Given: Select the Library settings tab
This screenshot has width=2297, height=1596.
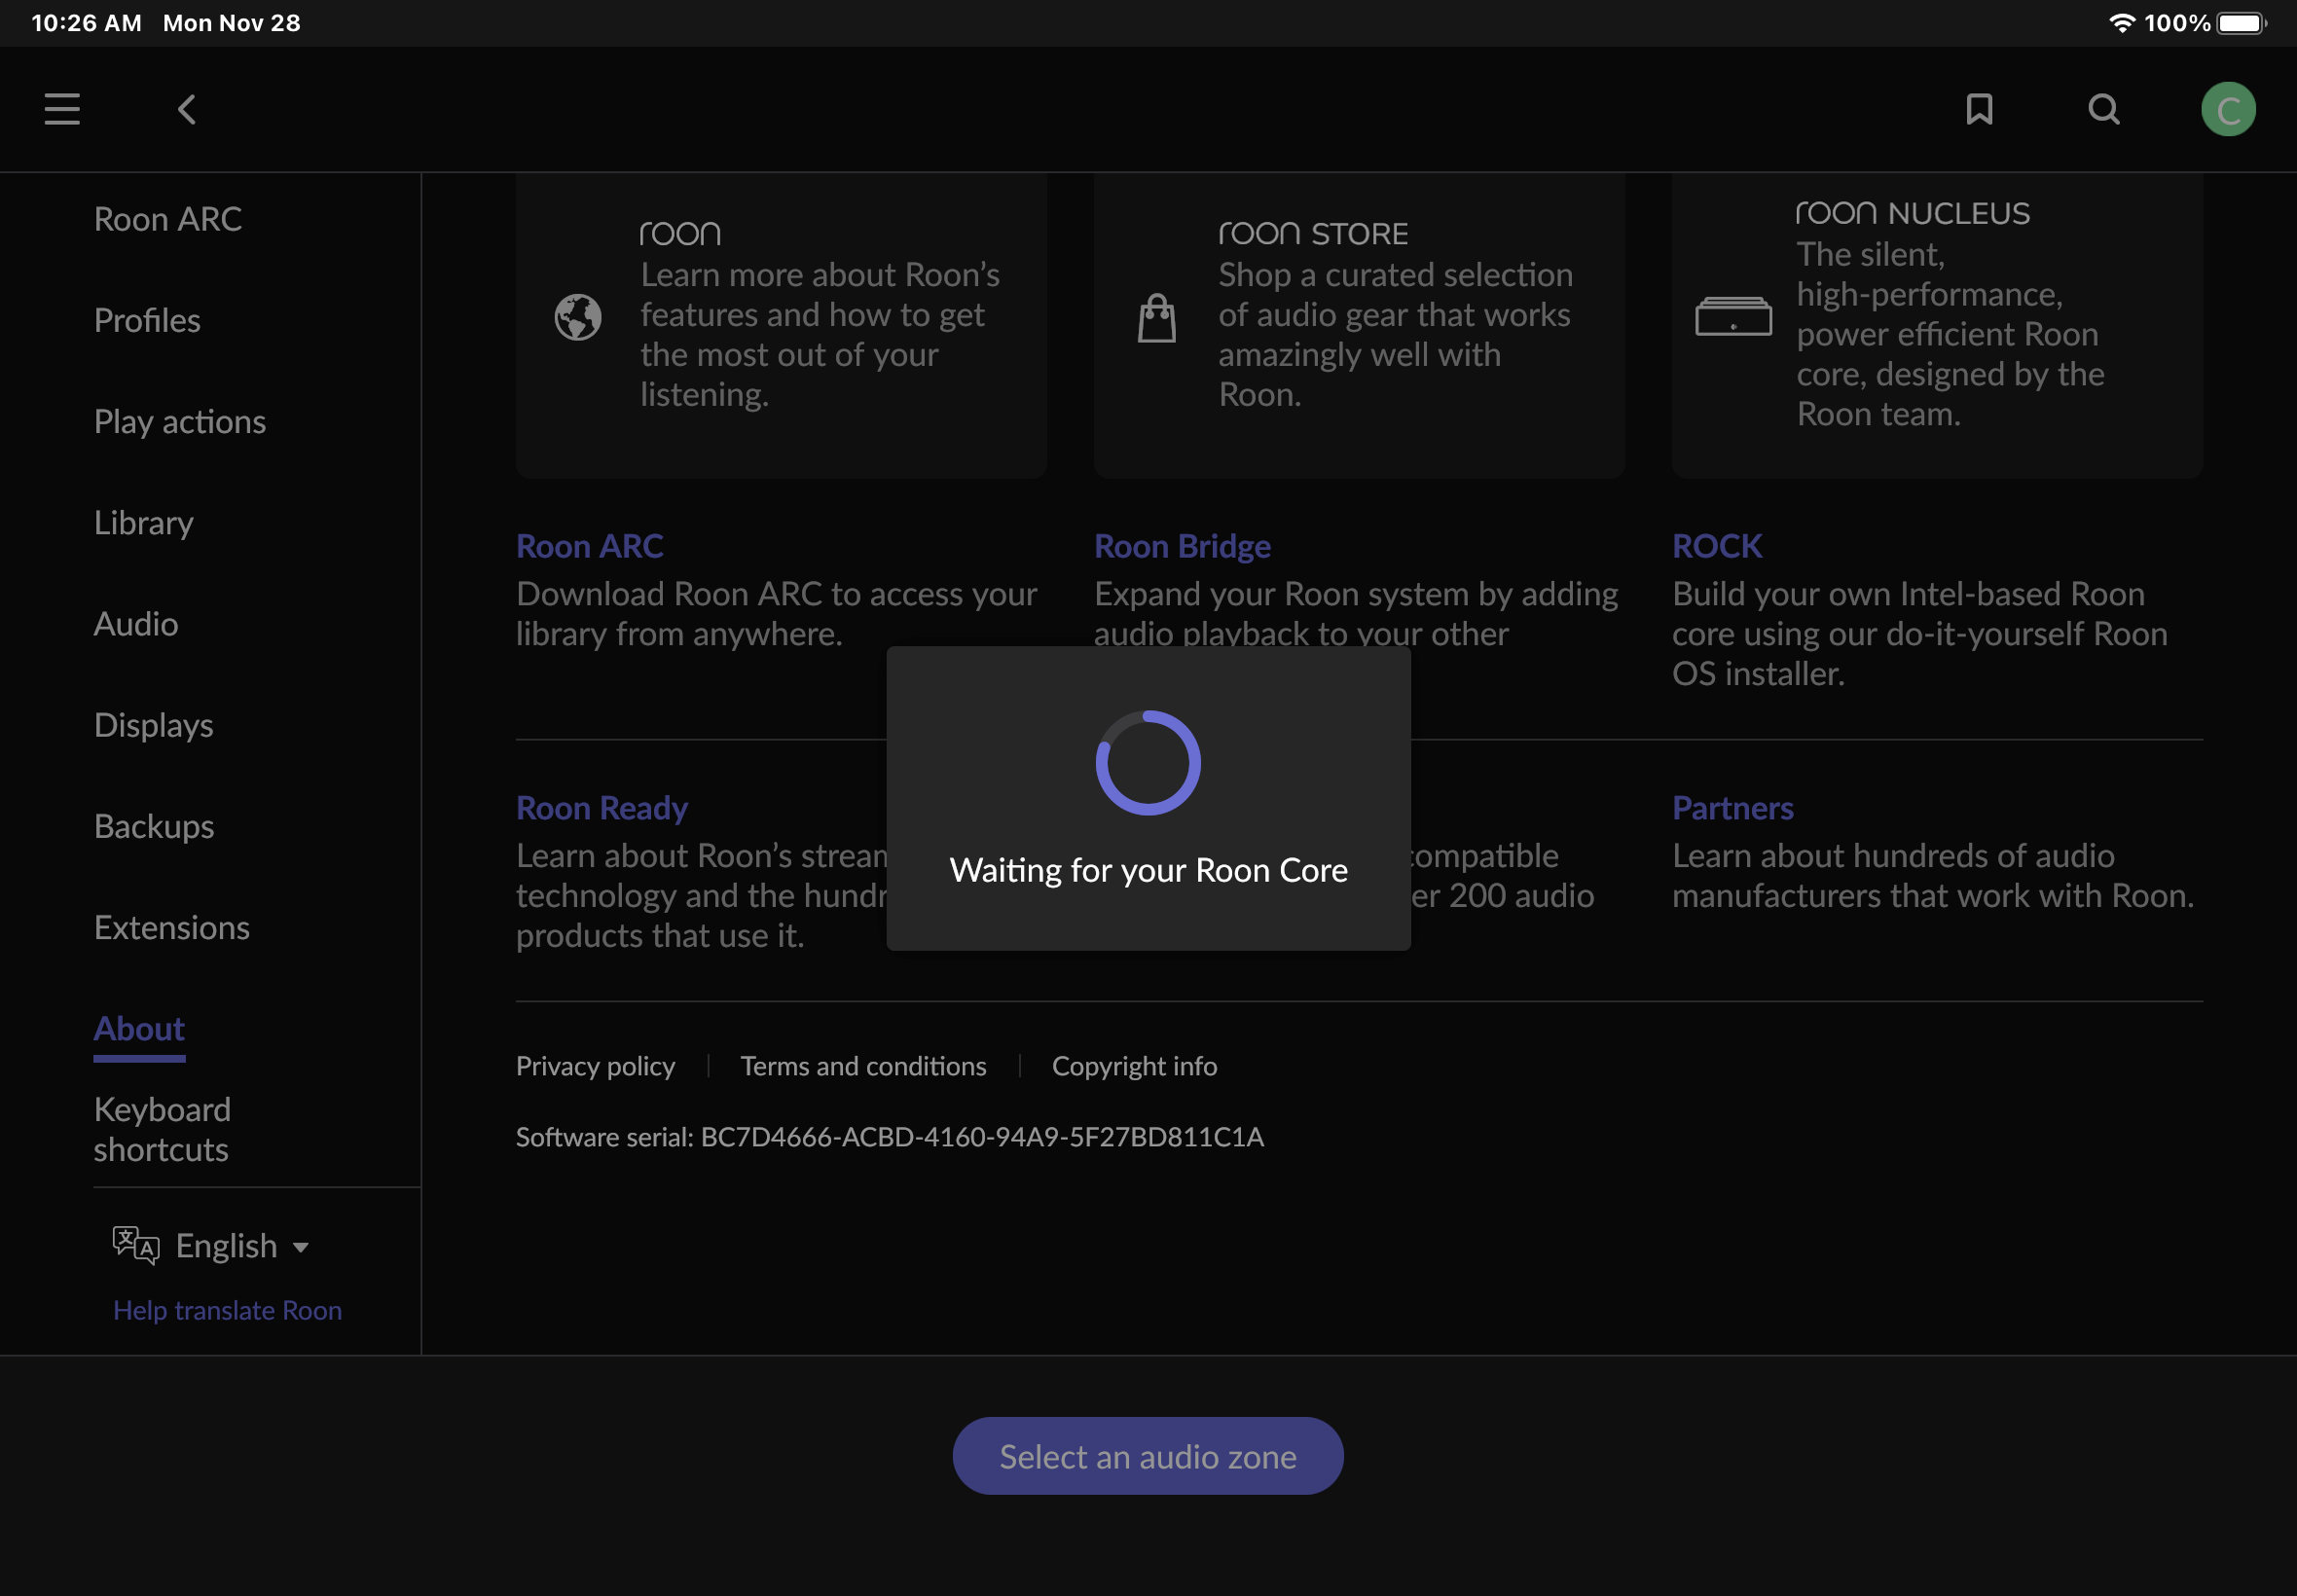Looking at the screenshot, I should pyautogui.click(x=144, y=522).
